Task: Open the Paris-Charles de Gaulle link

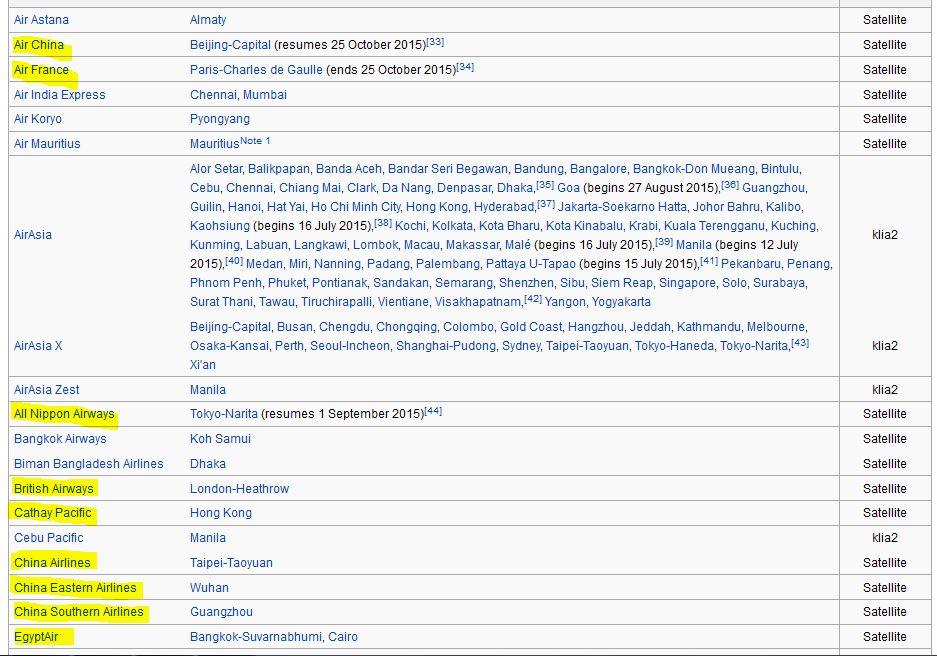Action: coord(256,70)
